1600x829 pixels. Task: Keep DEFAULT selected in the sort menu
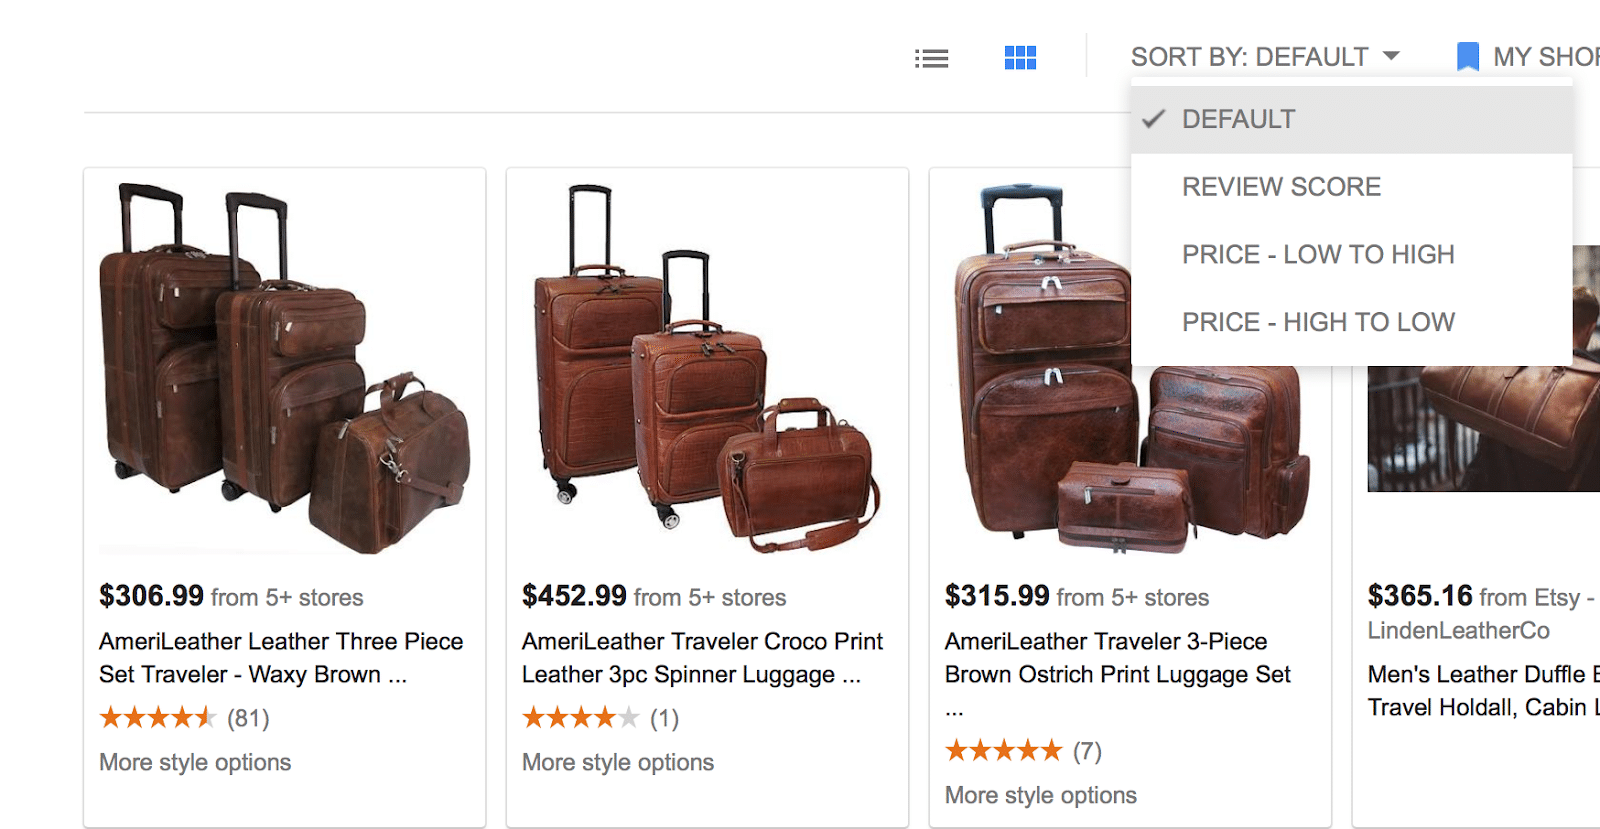(x=1238, y=118)
